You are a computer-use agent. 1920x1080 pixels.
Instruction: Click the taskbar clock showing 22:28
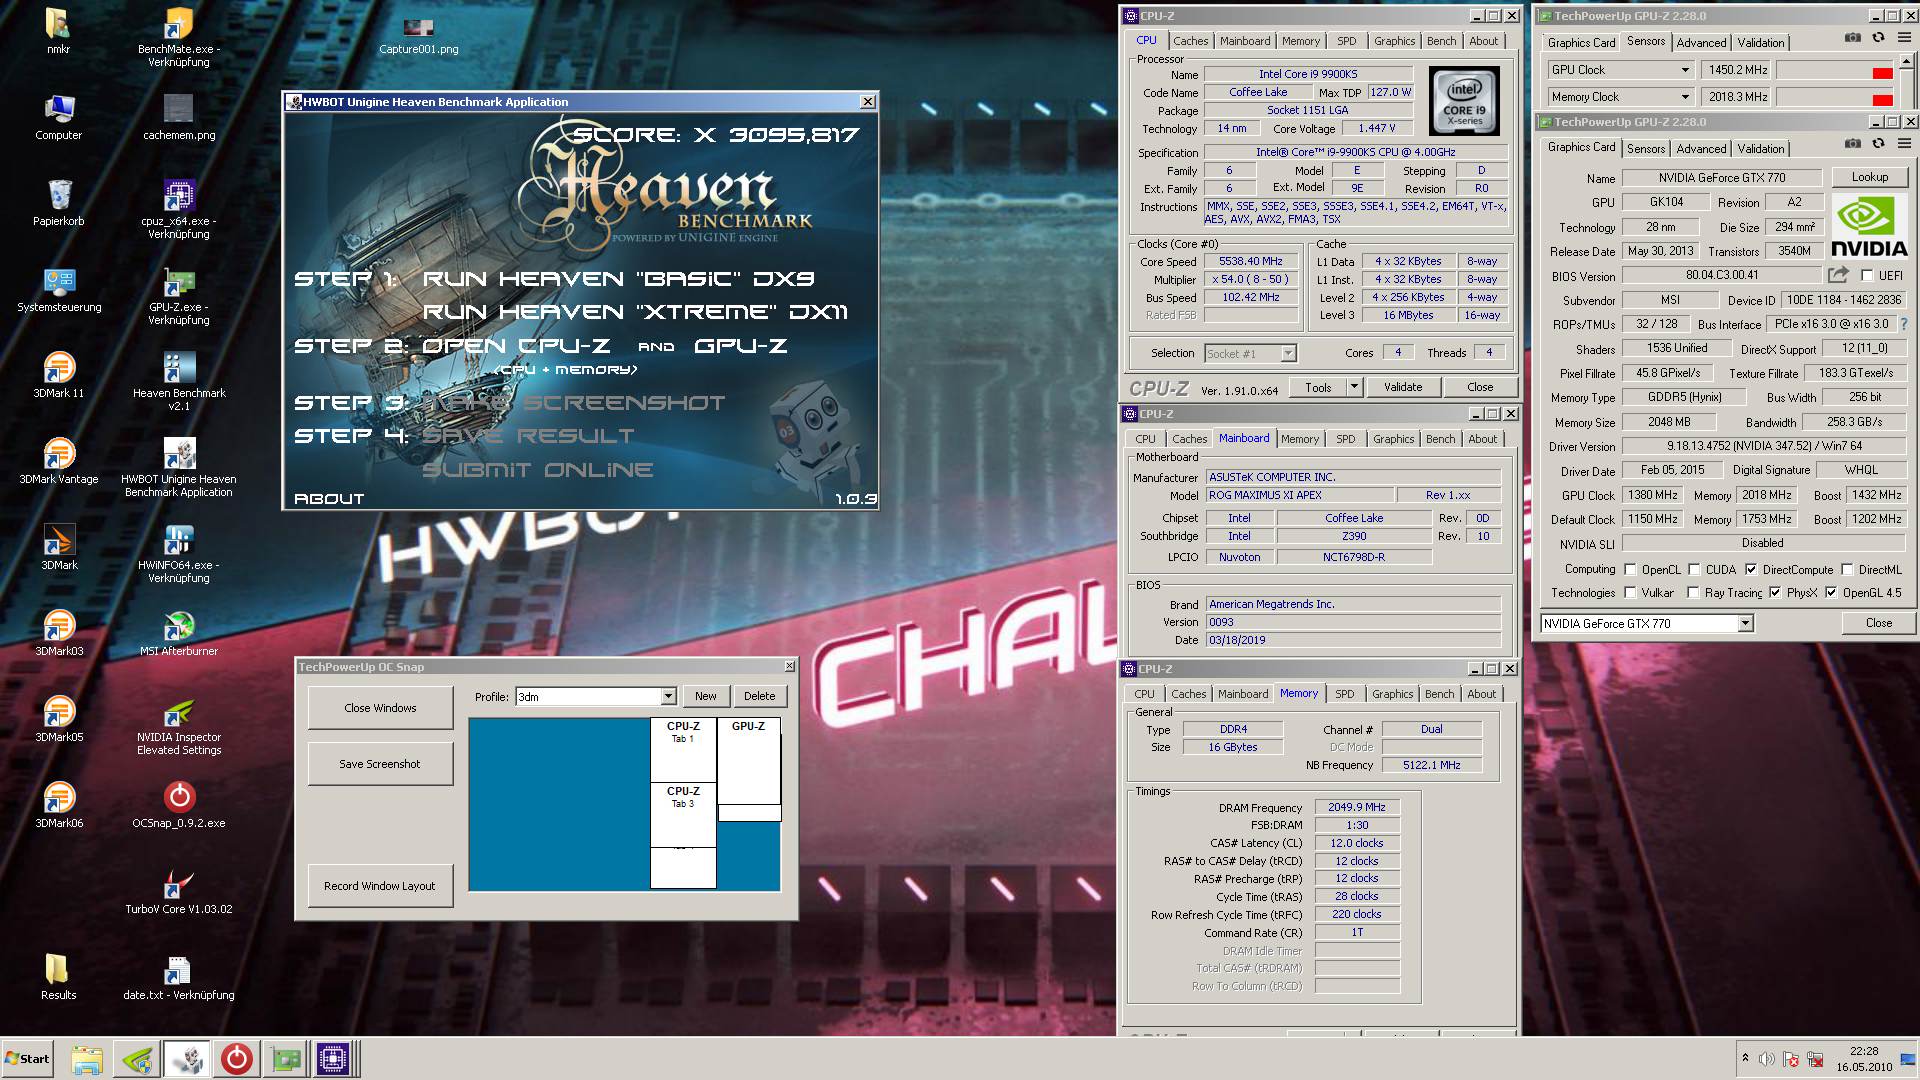click(x=1863, y=1051)
